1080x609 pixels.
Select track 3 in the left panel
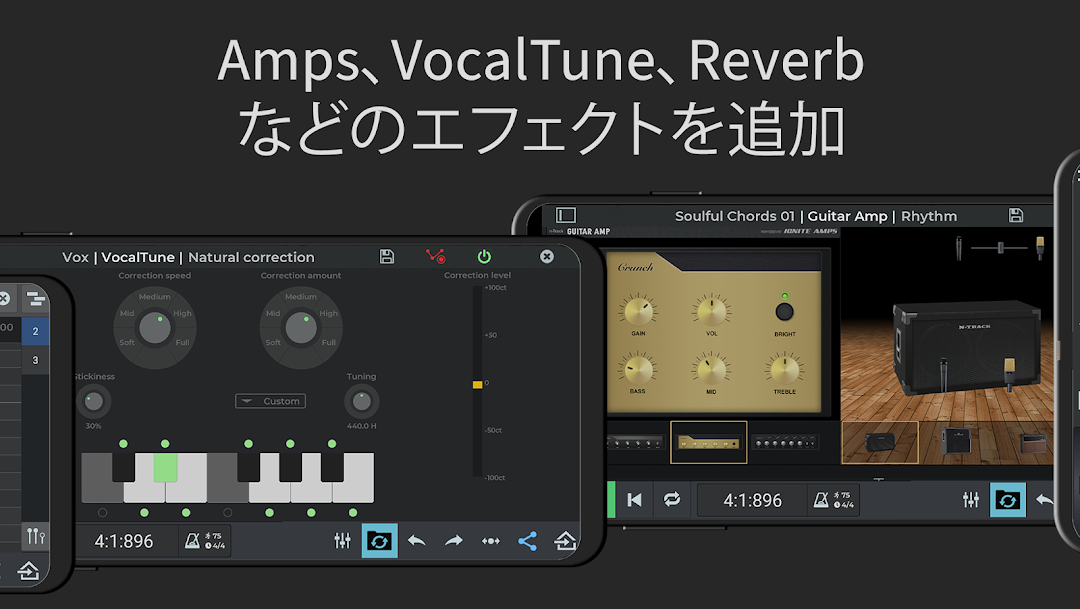pos(35,360)
